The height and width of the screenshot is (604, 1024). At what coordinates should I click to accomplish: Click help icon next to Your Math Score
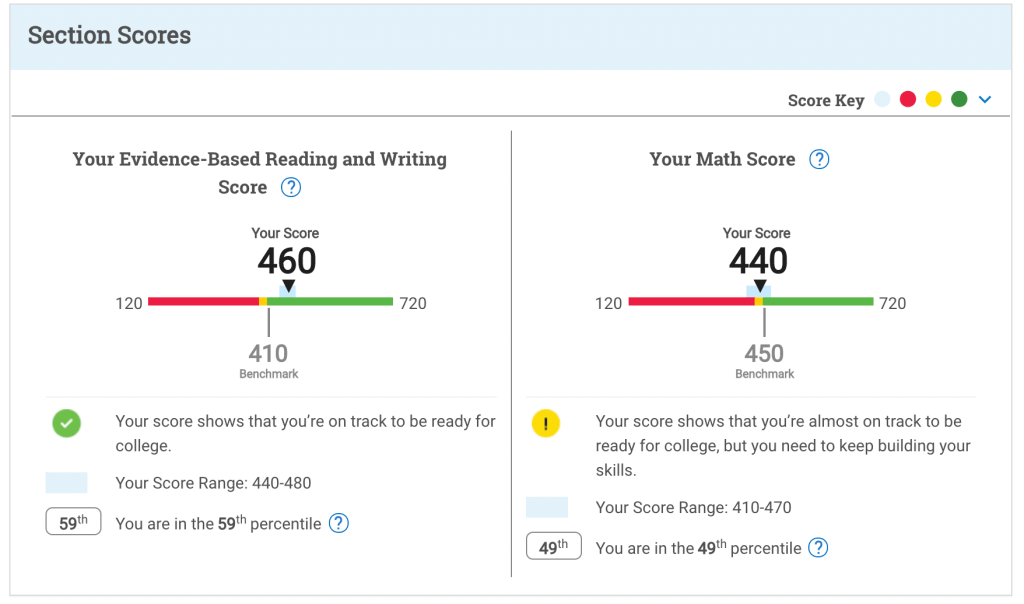[x=819, y=159]
